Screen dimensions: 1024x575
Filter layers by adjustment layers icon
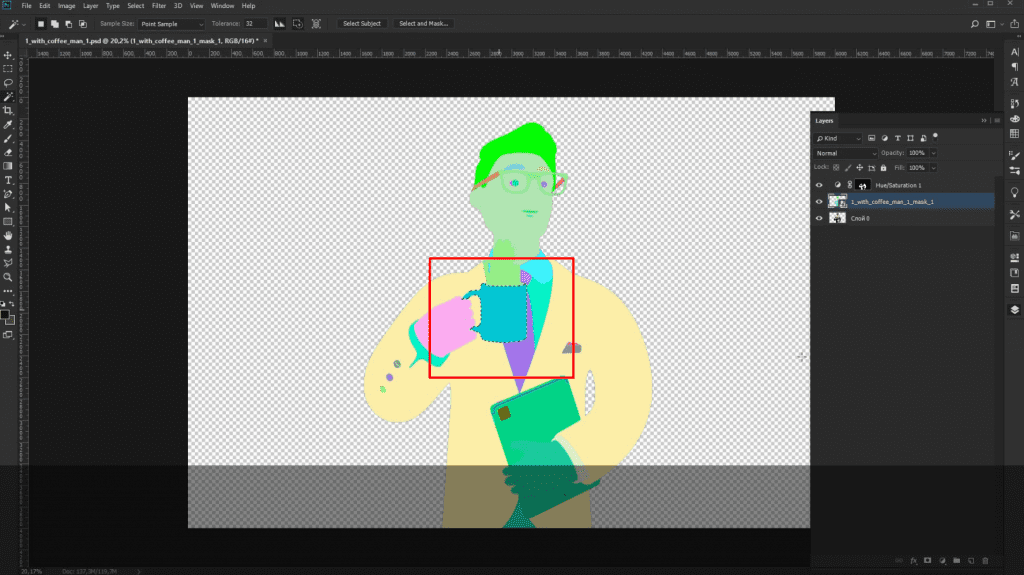885,139
